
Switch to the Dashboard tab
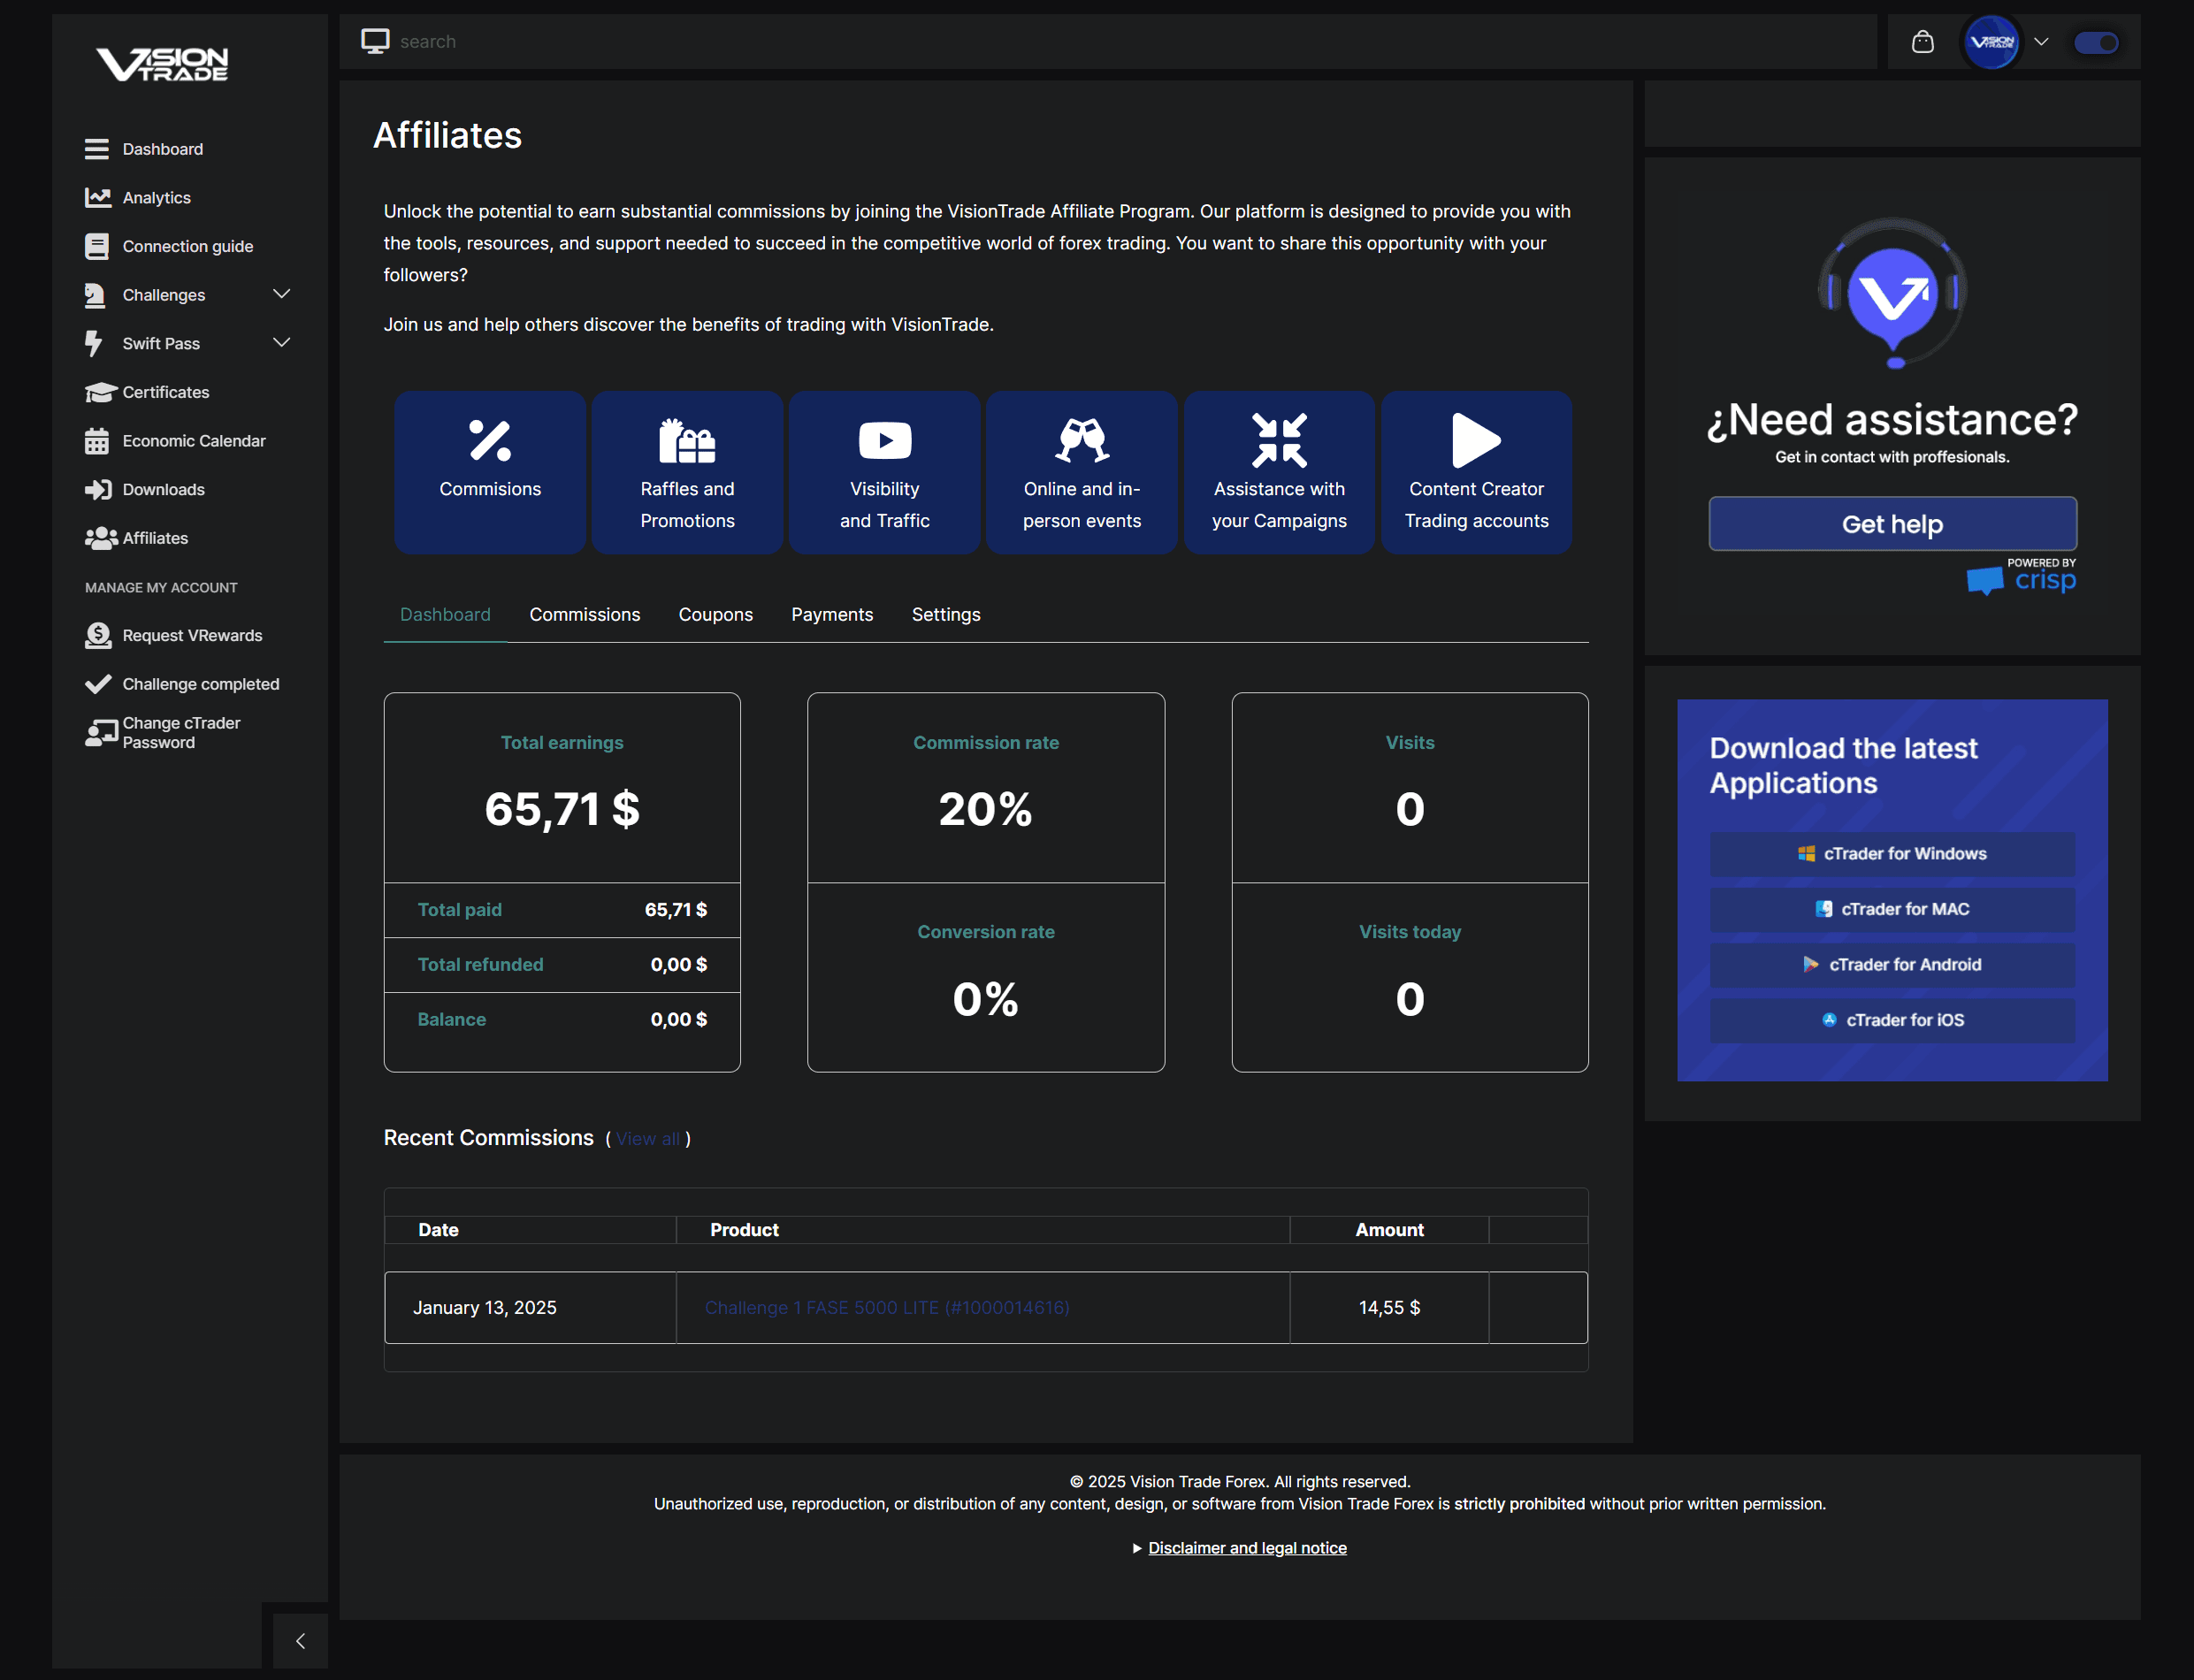click(x=445, y=615)
